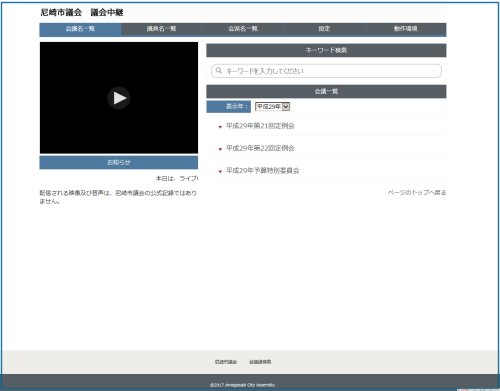Screen dimensions: 500x391
Task: Select the 会派名一覧 tab
Action: (x=243, y=29)
